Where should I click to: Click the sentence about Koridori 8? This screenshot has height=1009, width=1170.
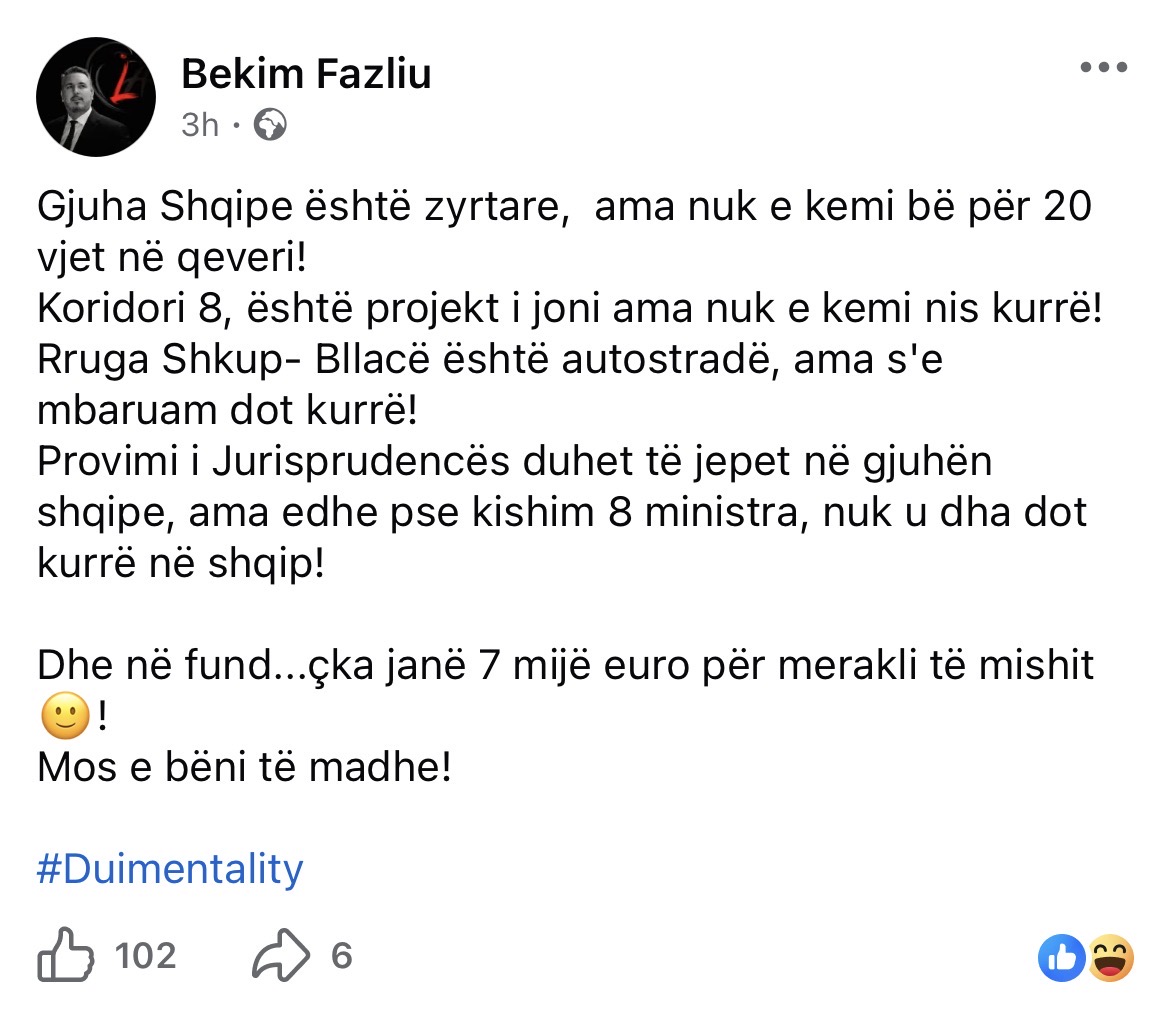[x=569, y=308]
